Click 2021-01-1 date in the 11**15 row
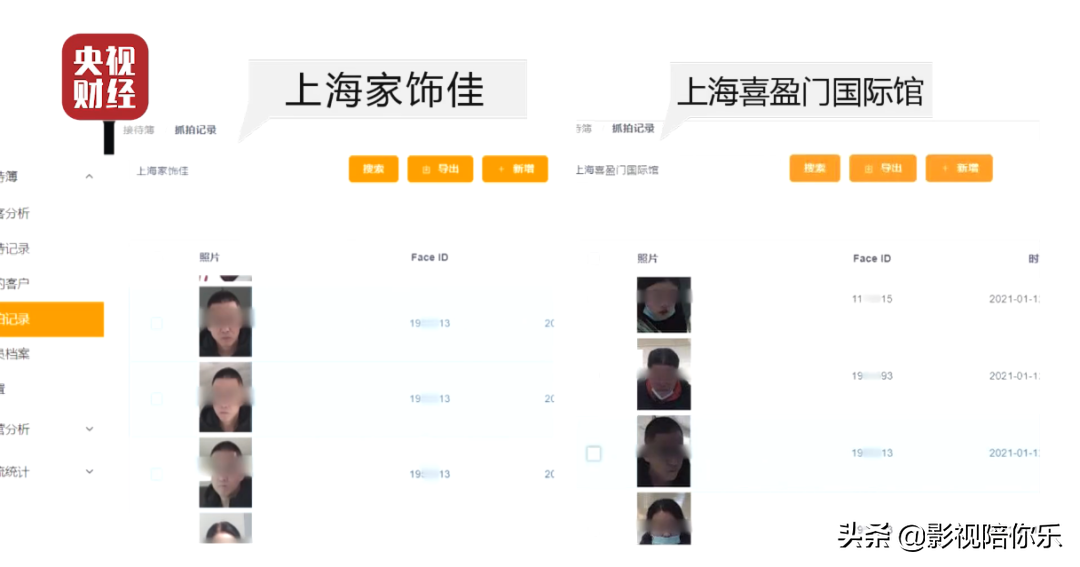 click(1015, 299)
